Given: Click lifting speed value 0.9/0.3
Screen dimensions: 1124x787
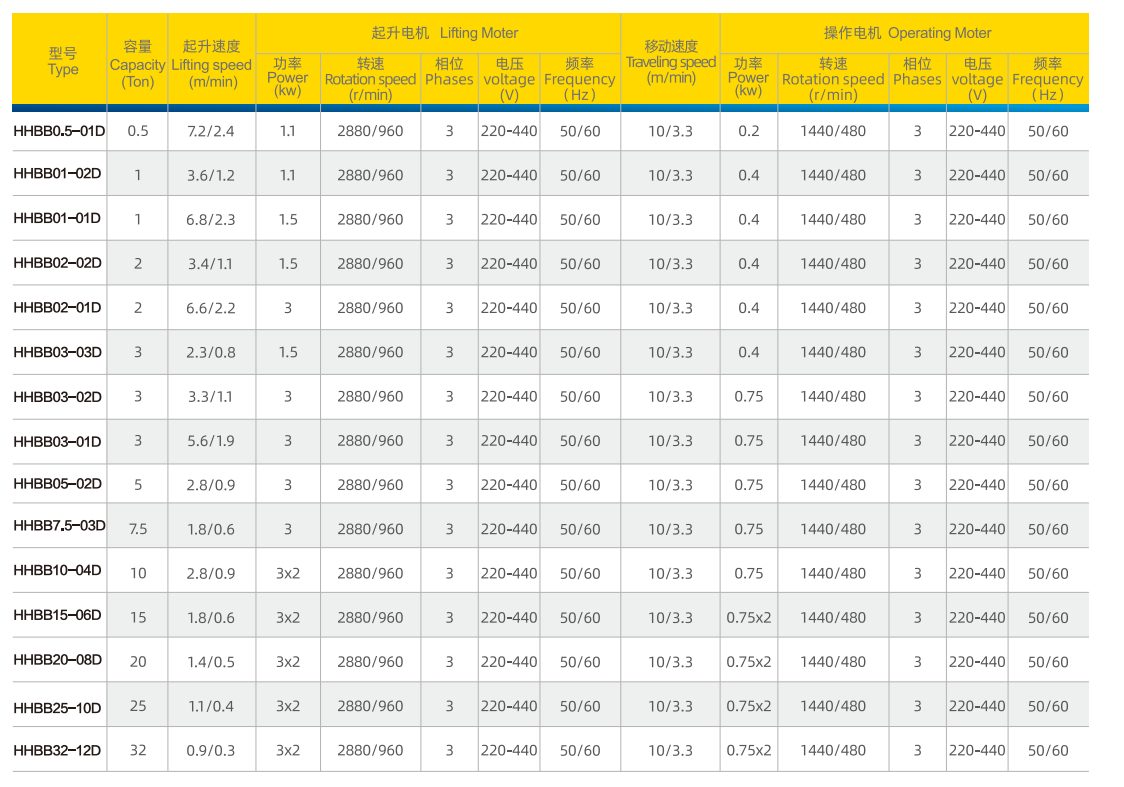Looking at the screenshot, I should [211, 751].
